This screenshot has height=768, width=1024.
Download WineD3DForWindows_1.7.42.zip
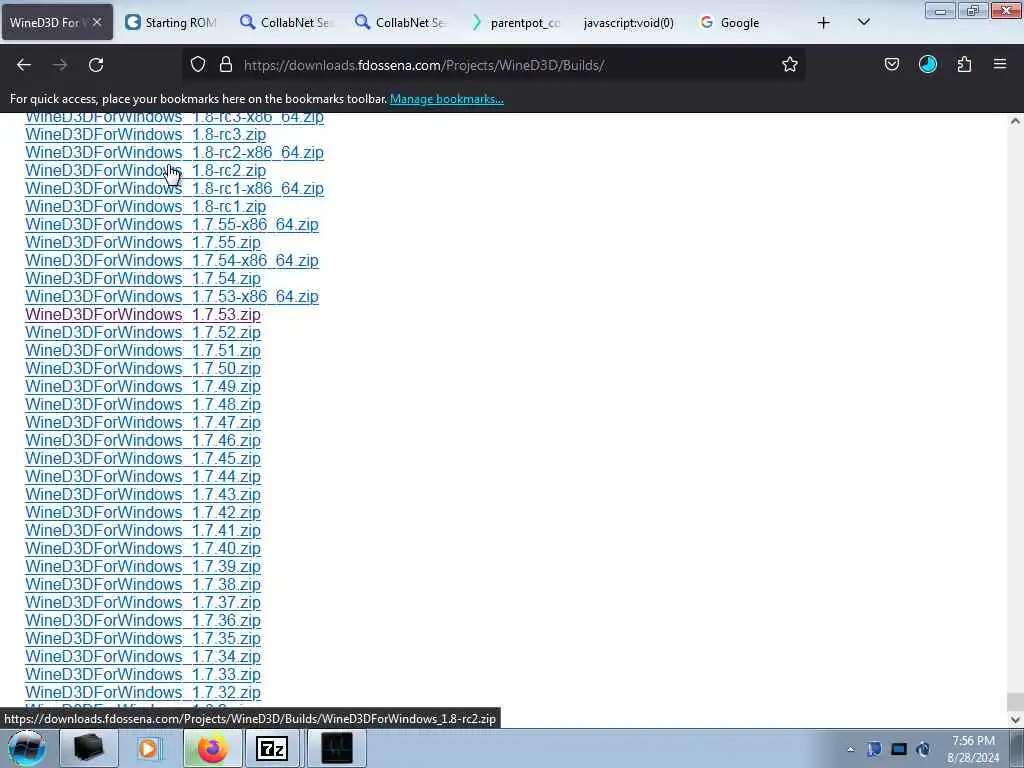click(x=143, y=513)
